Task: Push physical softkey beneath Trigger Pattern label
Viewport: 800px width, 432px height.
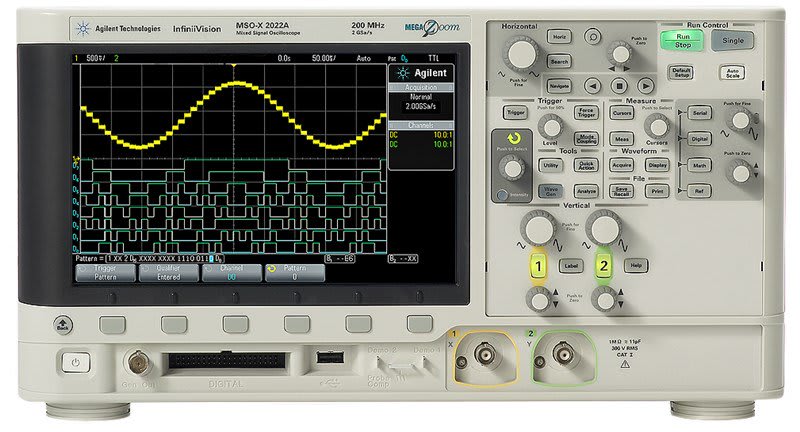Action: tap(112, 324)
